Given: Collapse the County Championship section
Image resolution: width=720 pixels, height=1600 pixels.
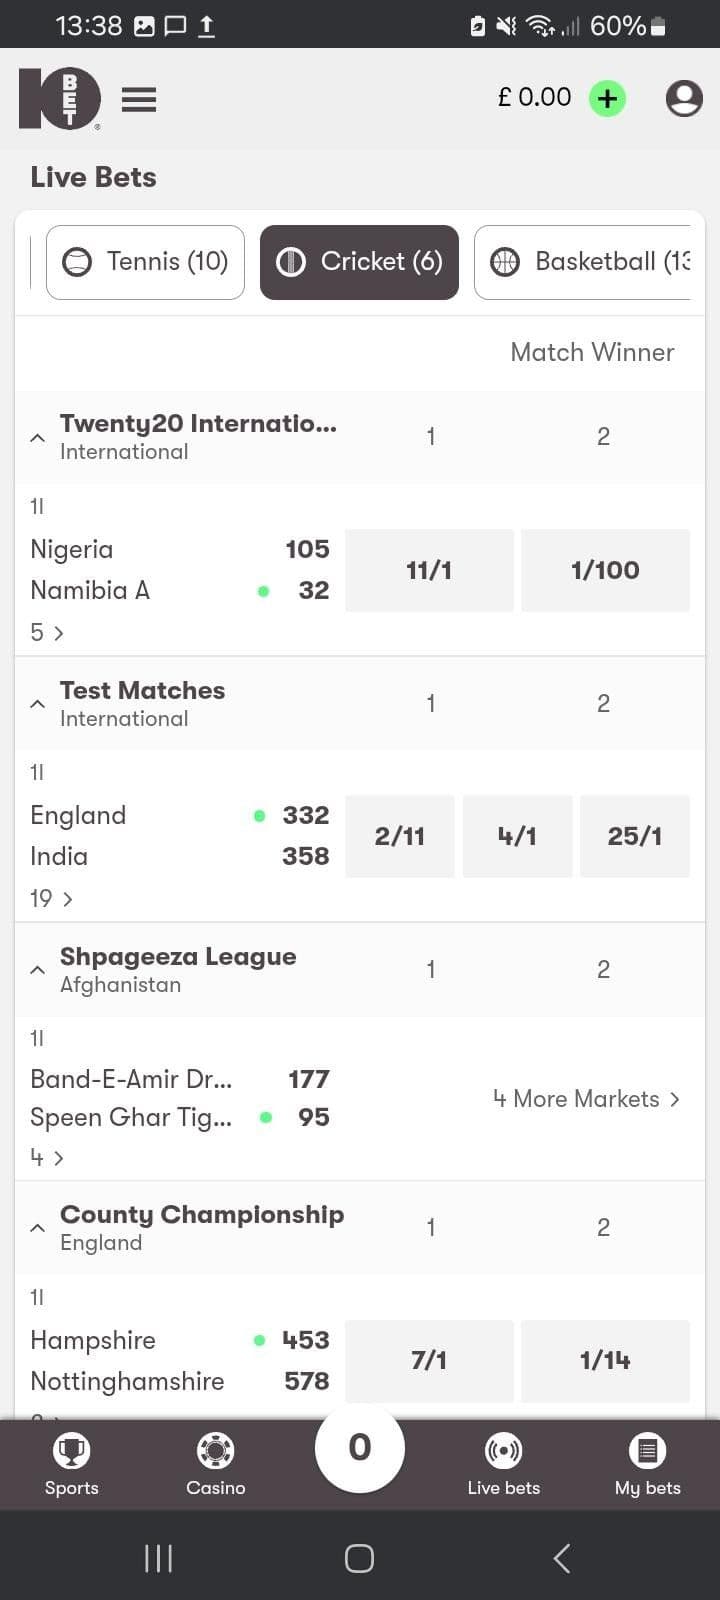Looking at the screenshot, I should coord(38,1228).
